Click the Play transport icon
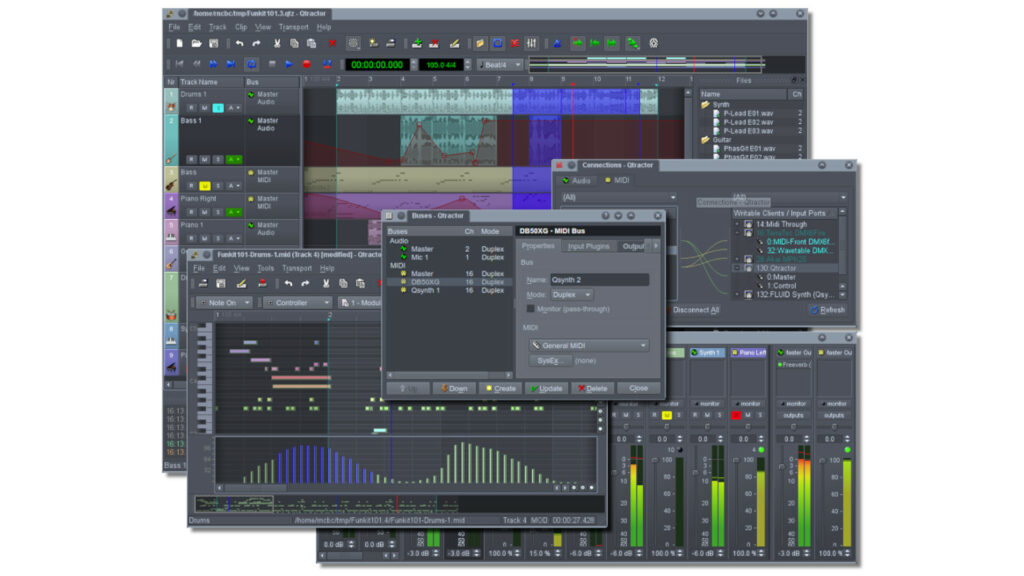This screenshot has width=1024, height=576. tap(288, 64)
